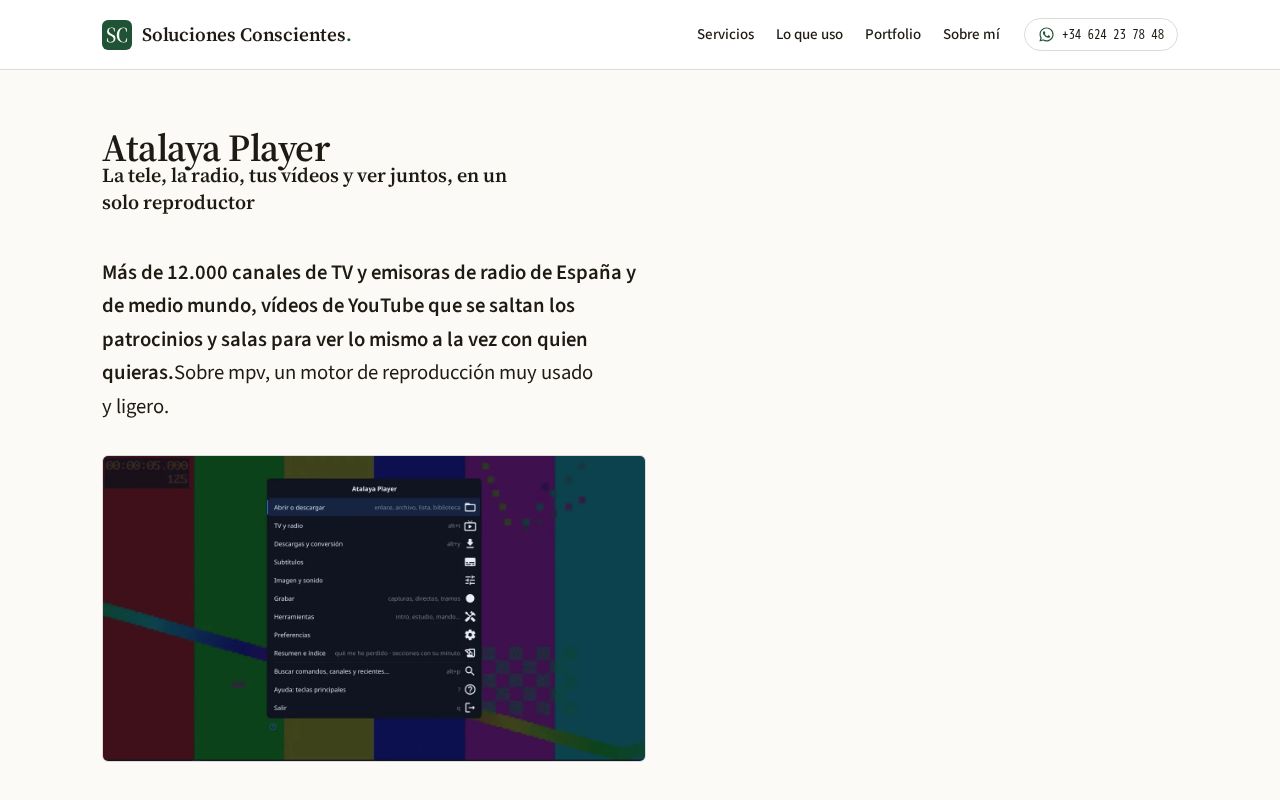
Task: Click the TV icon next to TV y radio
Action: coord(470,526)
